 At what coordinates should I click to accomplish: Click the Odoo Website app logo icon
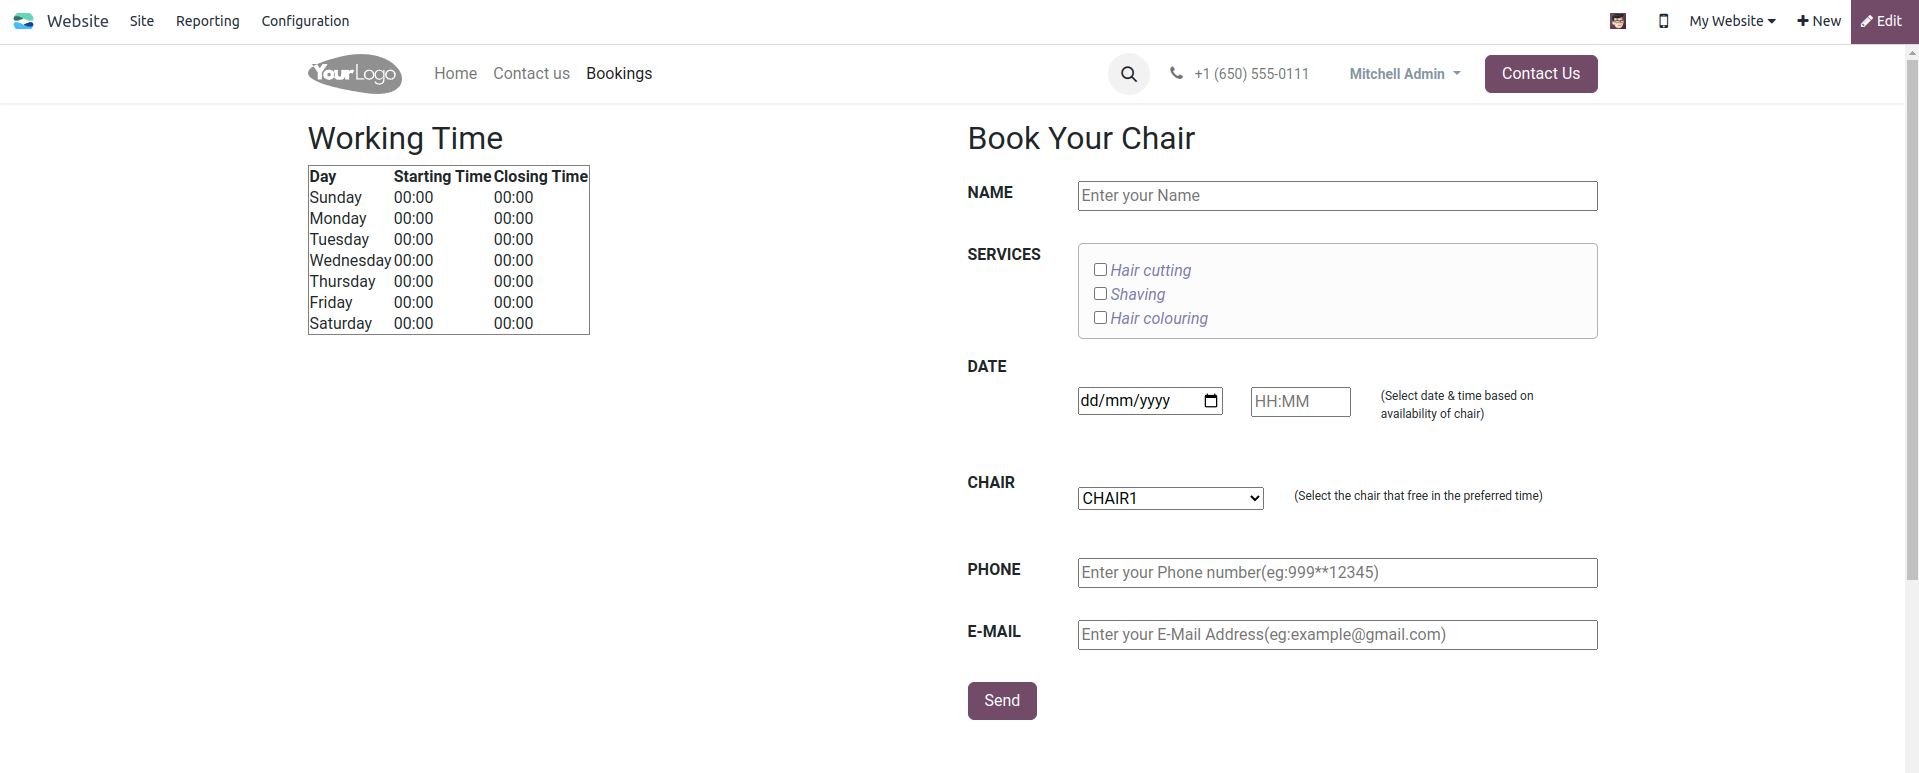point(24,21)
